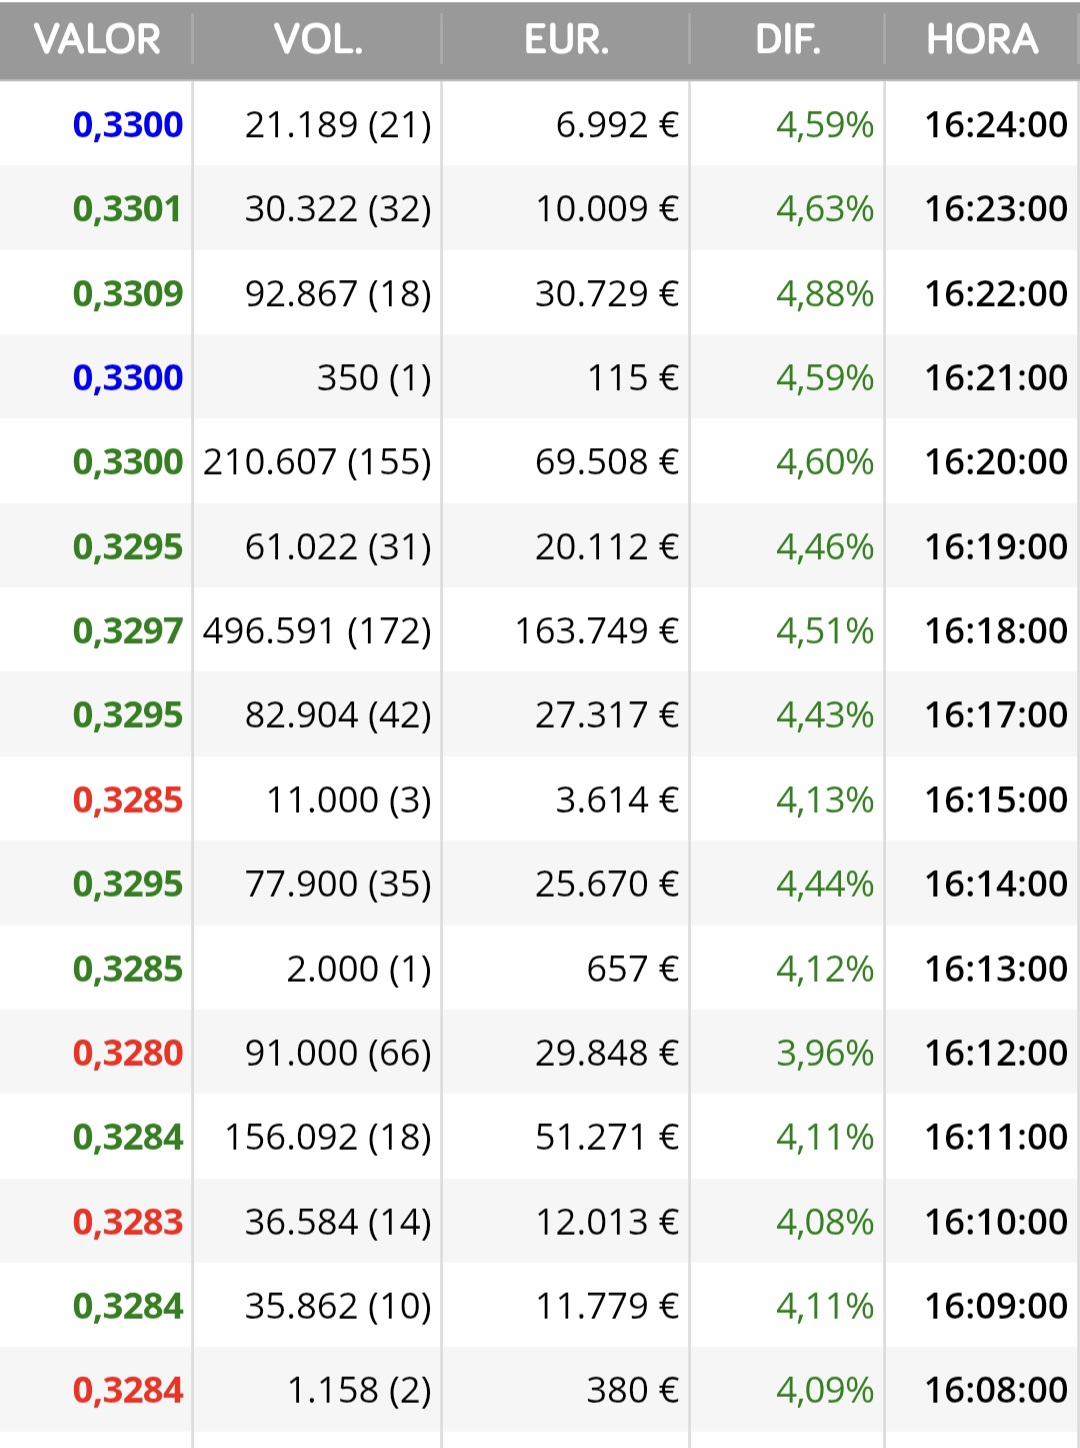Select the VALOR column header
The image size is (1080, 1448).
97,40
